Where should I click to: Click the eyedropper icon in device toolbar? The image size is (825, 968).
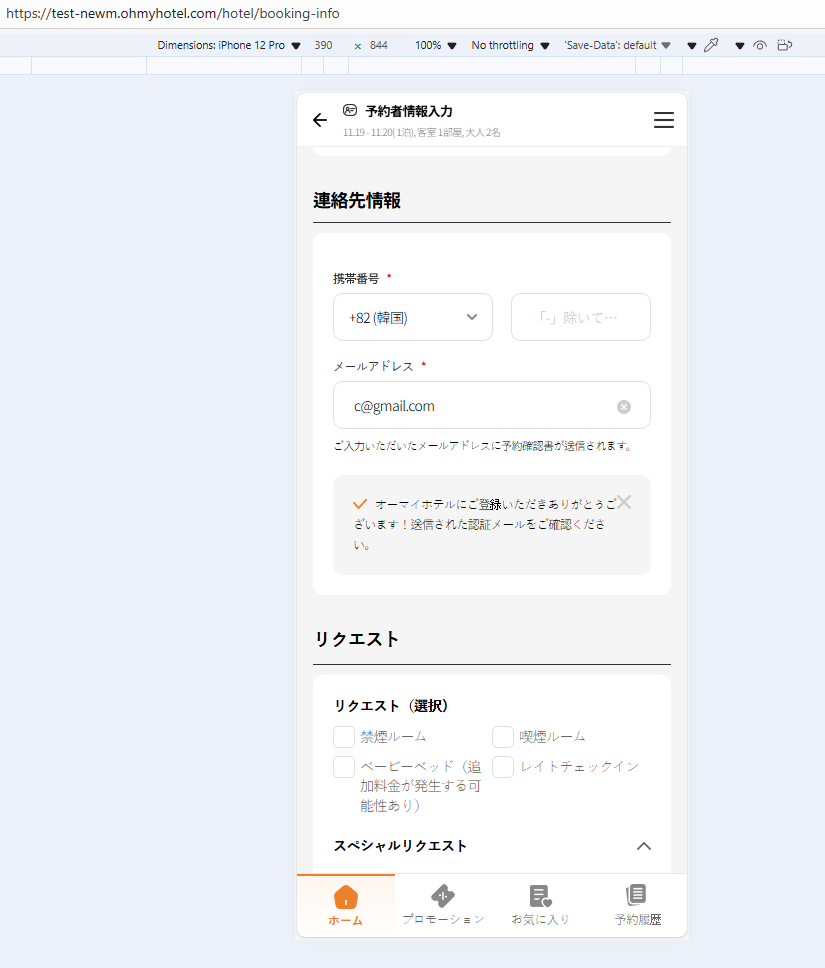(x=711, y=45)
